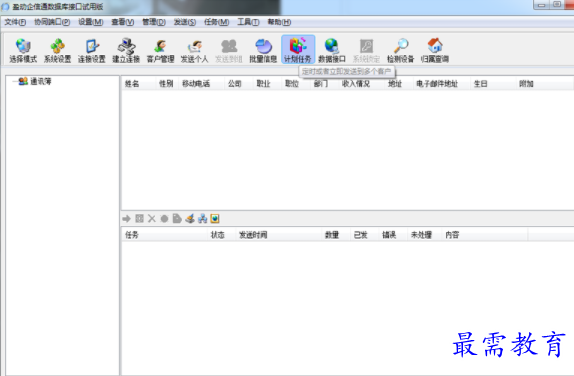
Task: Click the framed globe icon in task toolbar
Action: (215, 219)
